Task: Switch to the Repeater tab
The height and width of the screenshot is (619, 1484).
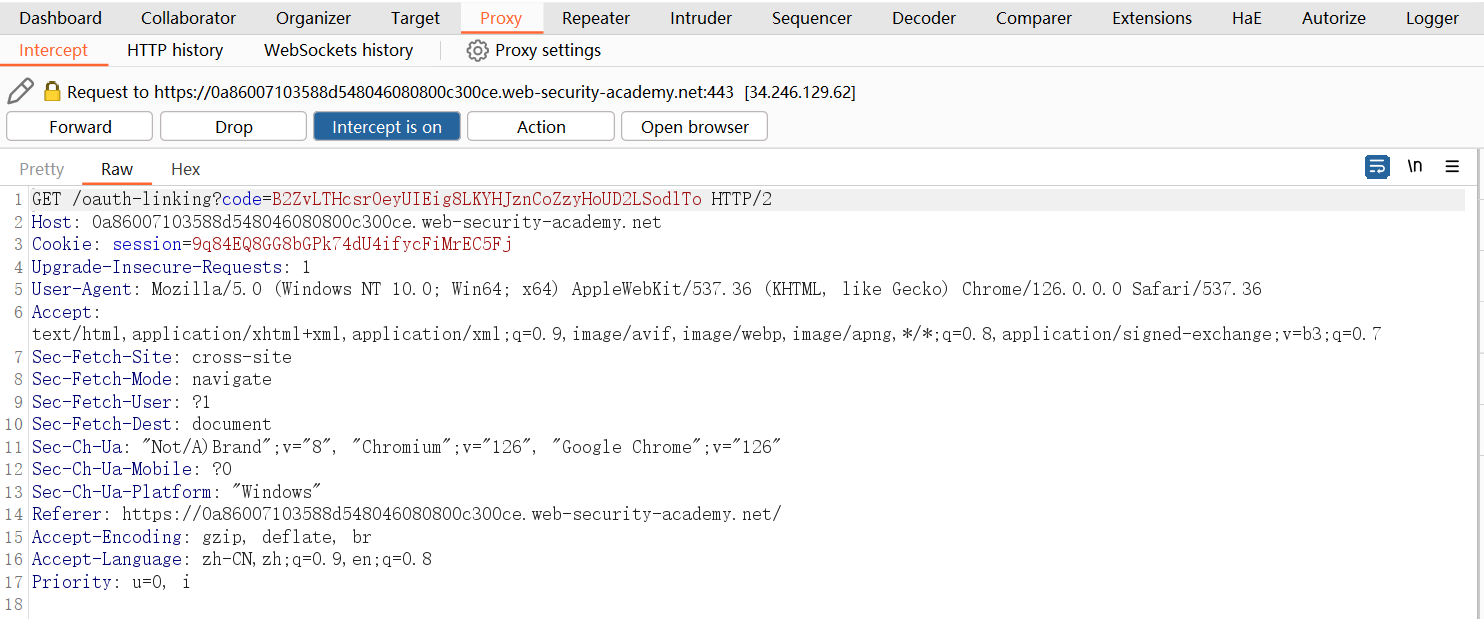Action: pyautogui.click(x=596, y=18)
